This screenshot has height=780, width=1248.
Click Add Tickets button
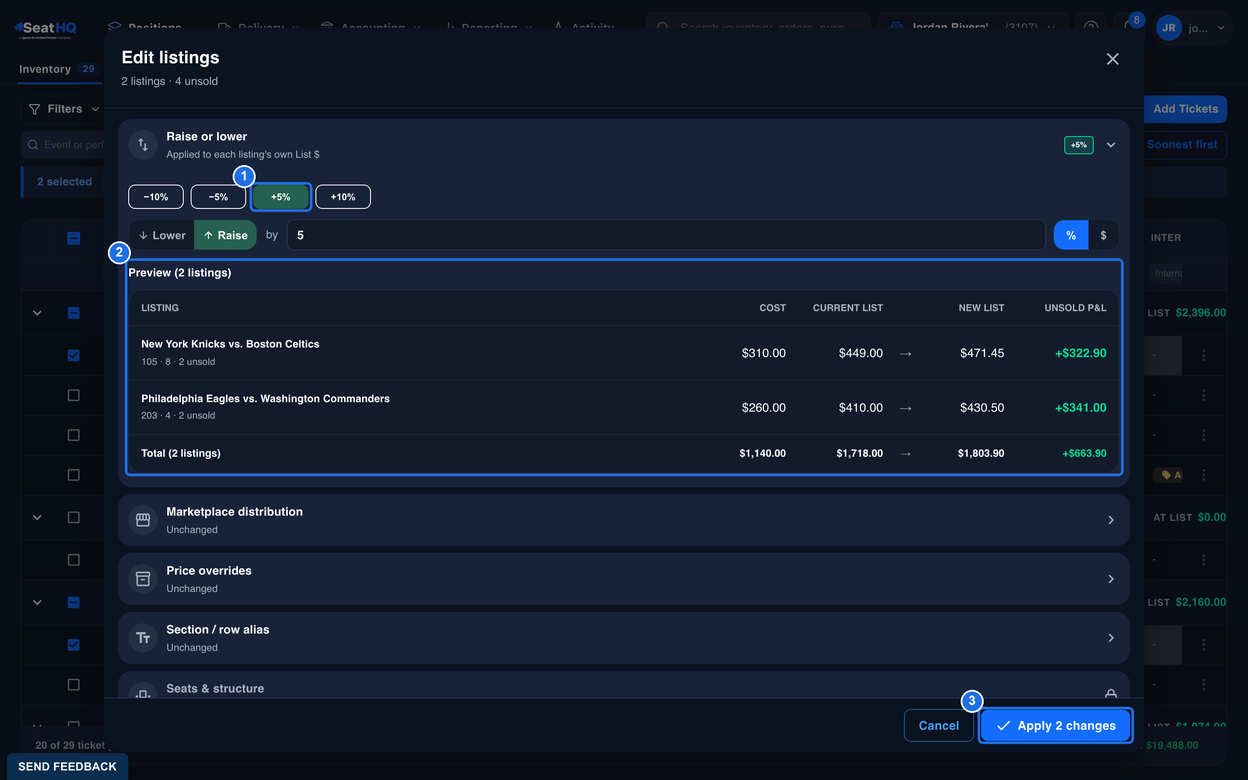point(1186,109)
